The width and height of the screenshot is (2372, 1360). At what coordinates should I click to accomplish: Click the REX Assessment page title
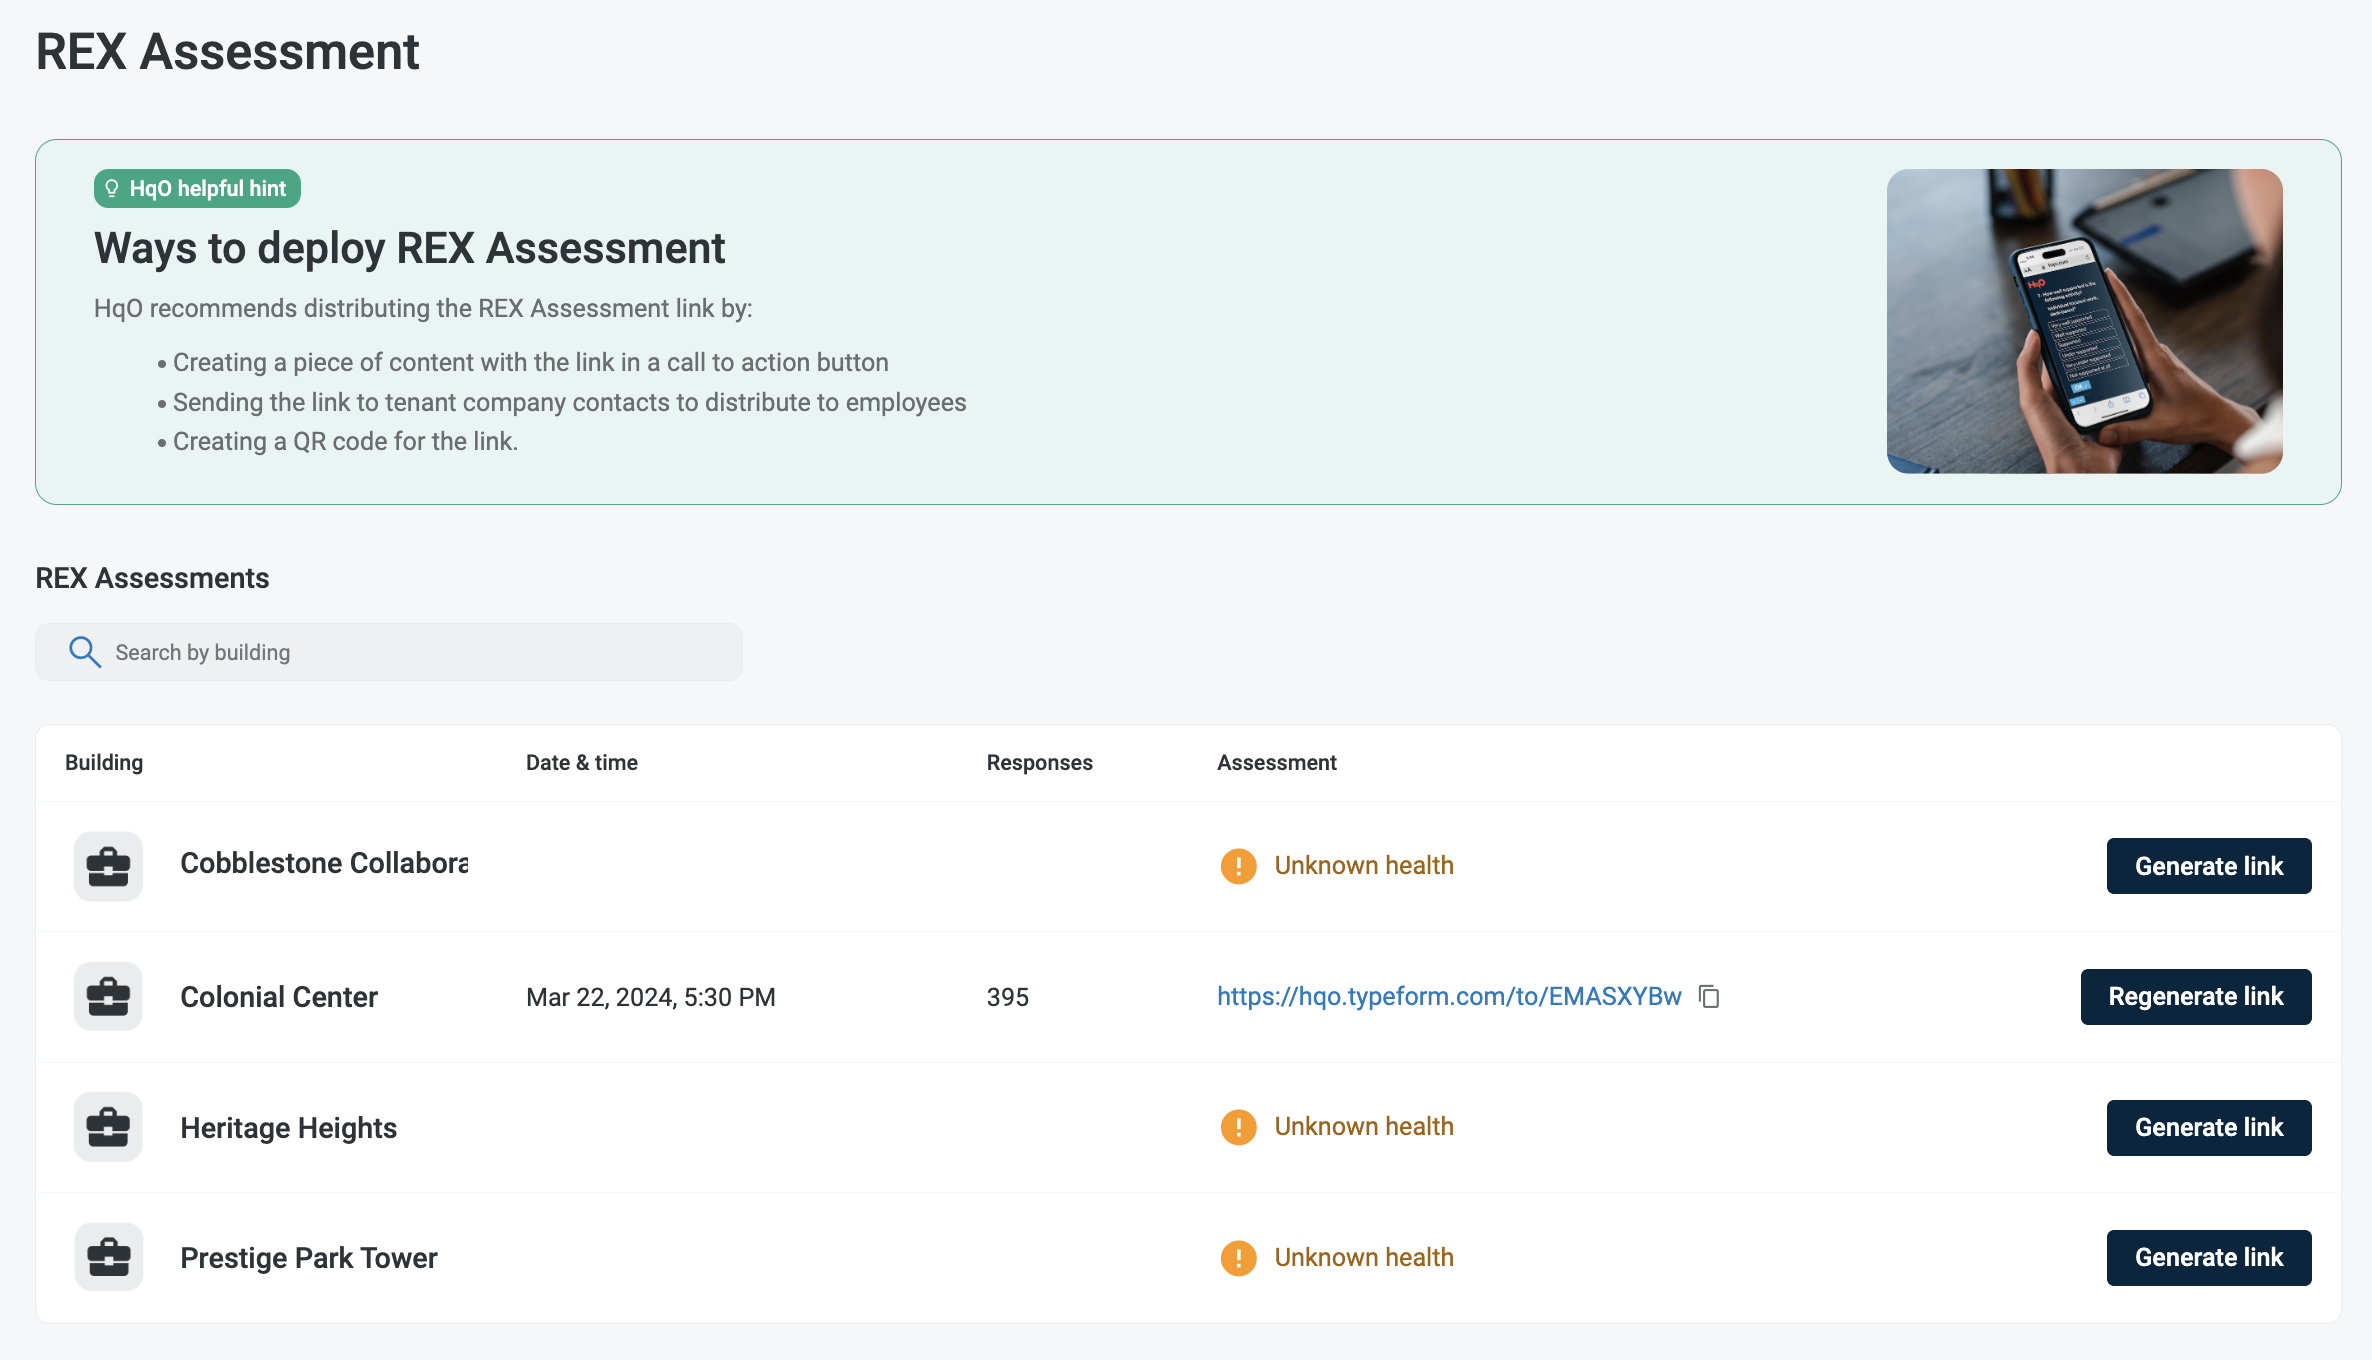pos(228,52)
